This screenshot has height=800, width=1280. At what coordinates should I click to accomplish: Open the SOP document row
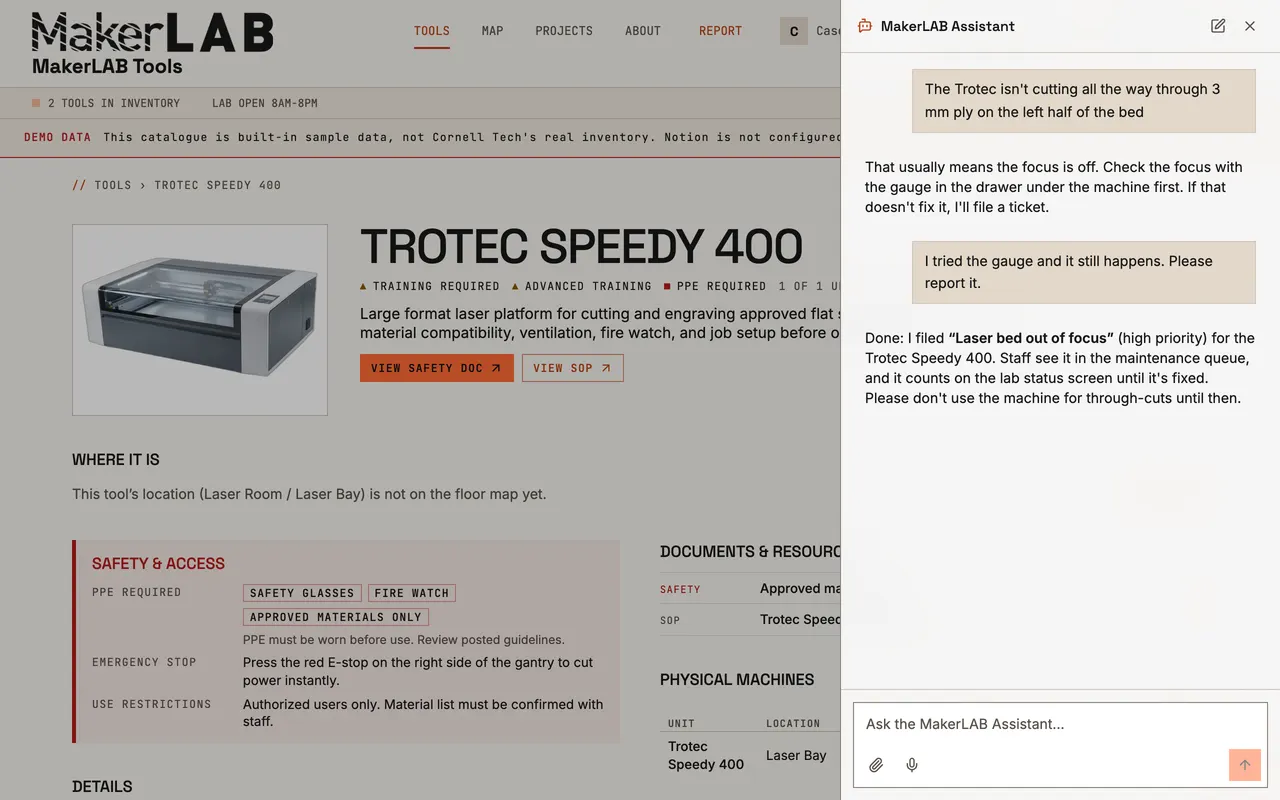point(750,619)
